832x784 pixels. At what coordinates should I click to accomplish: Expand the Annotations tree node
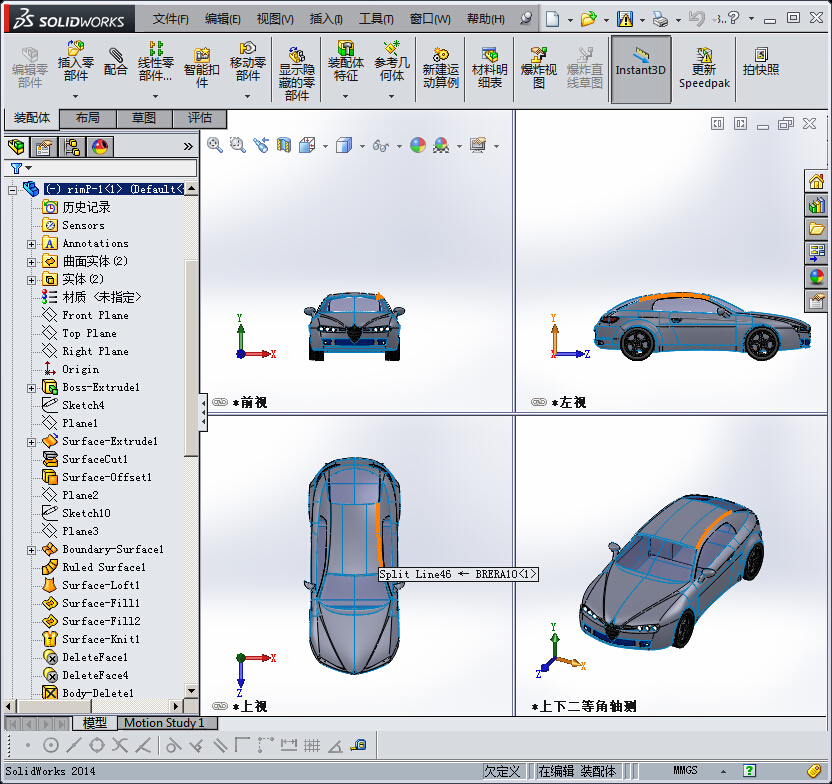click(x=31, y=244)
